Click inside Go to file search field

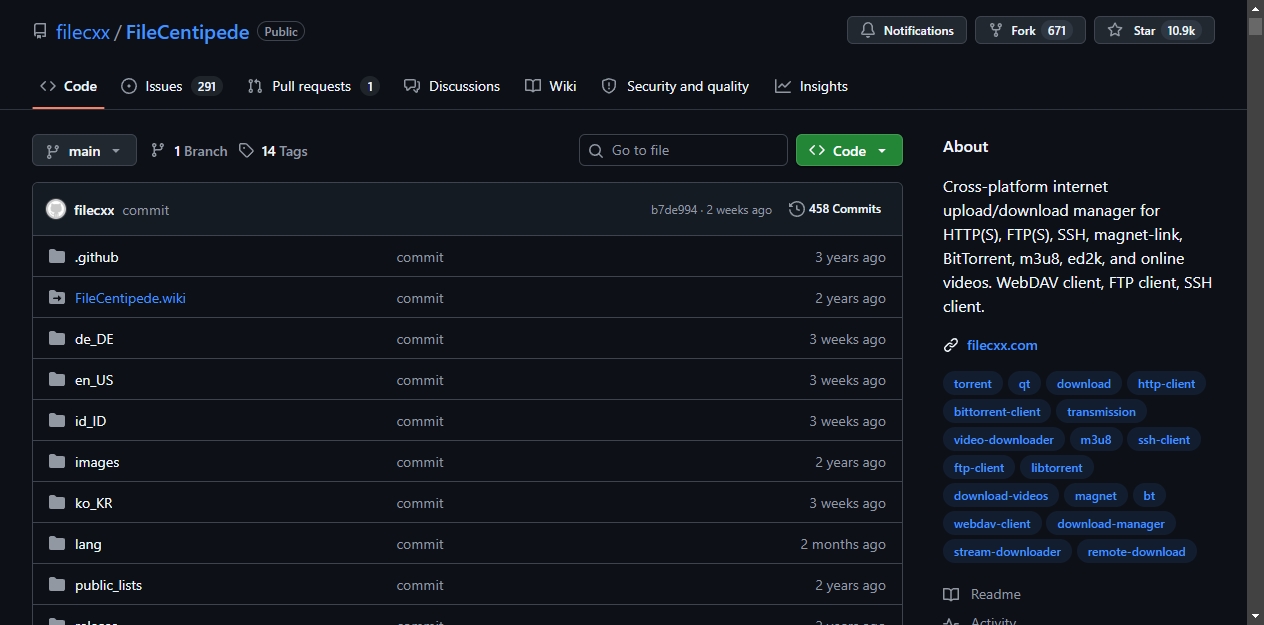click(683, 150)
